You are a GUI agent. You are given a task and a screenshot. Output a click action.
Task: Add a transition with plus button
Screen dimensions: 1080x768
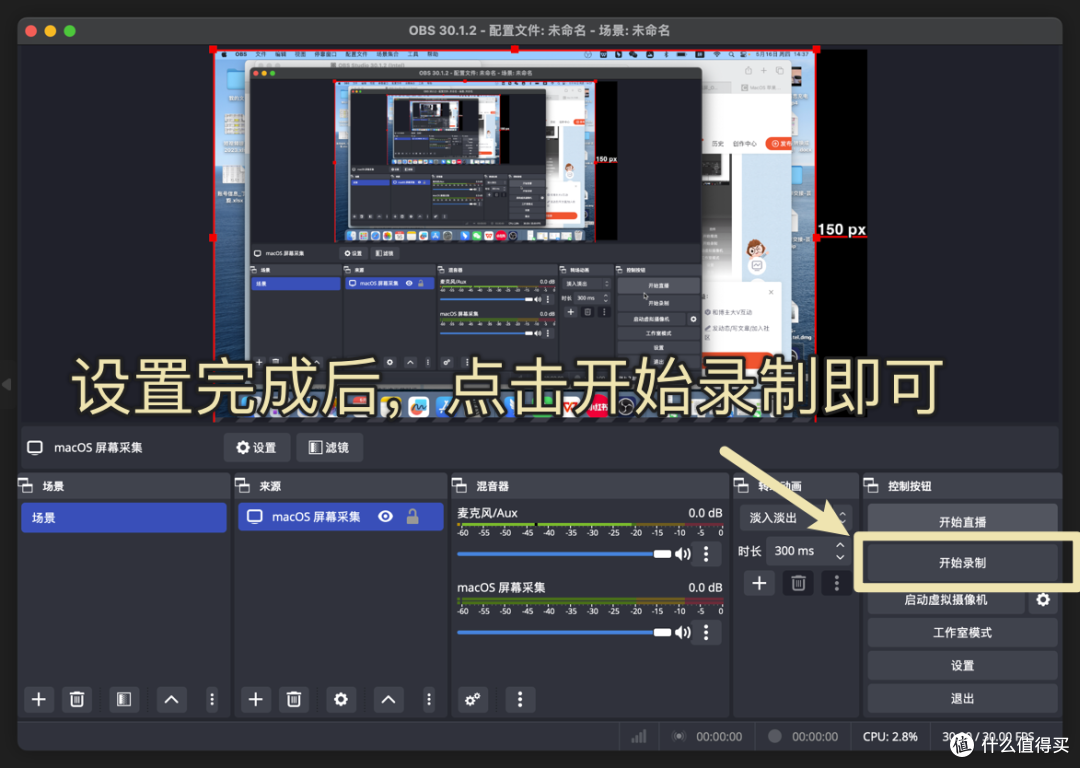click(x=759, y=583)
